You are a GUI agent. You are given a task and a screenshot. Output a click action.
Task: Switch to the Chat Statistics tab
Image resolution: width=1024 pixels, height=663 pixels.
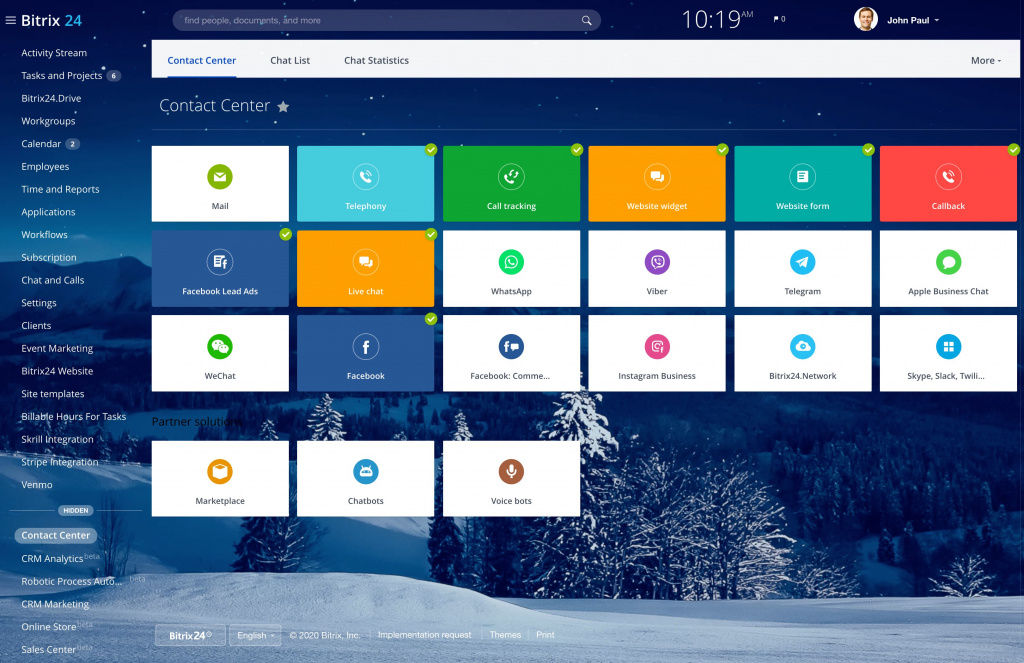[x=376, y=60]
